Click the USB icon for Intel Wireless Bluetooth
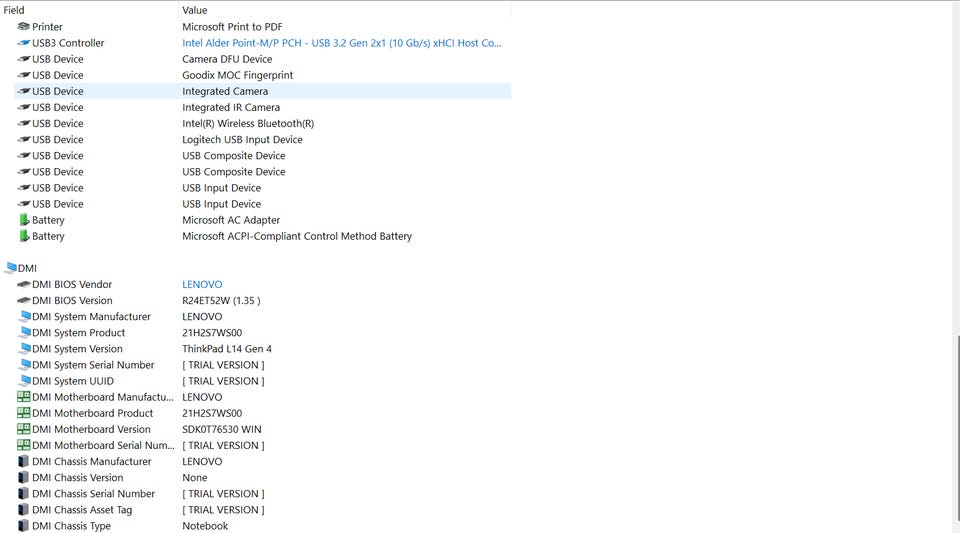Screen dimensions: 960x533 click(x=23, y=123)
